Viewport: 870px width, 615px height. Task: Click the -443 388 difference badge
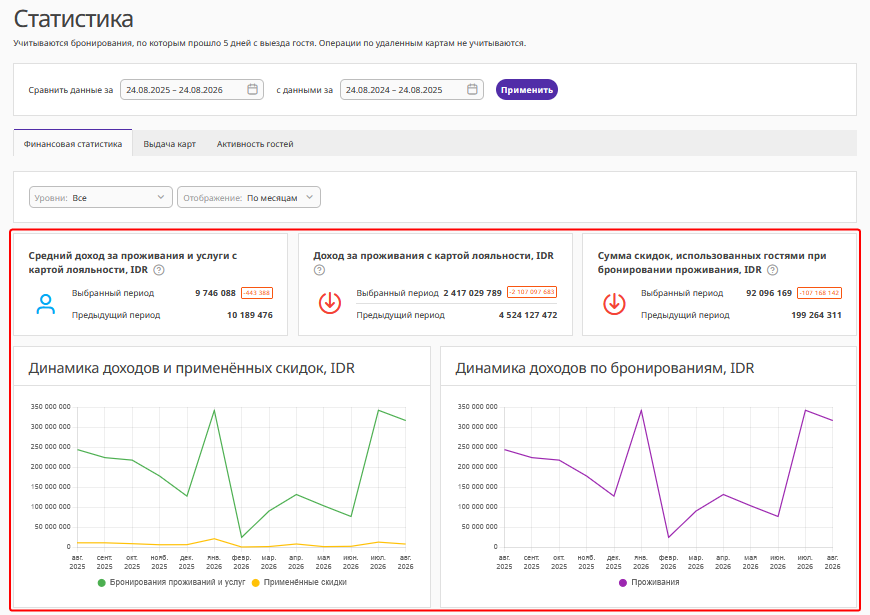point(257,293)
